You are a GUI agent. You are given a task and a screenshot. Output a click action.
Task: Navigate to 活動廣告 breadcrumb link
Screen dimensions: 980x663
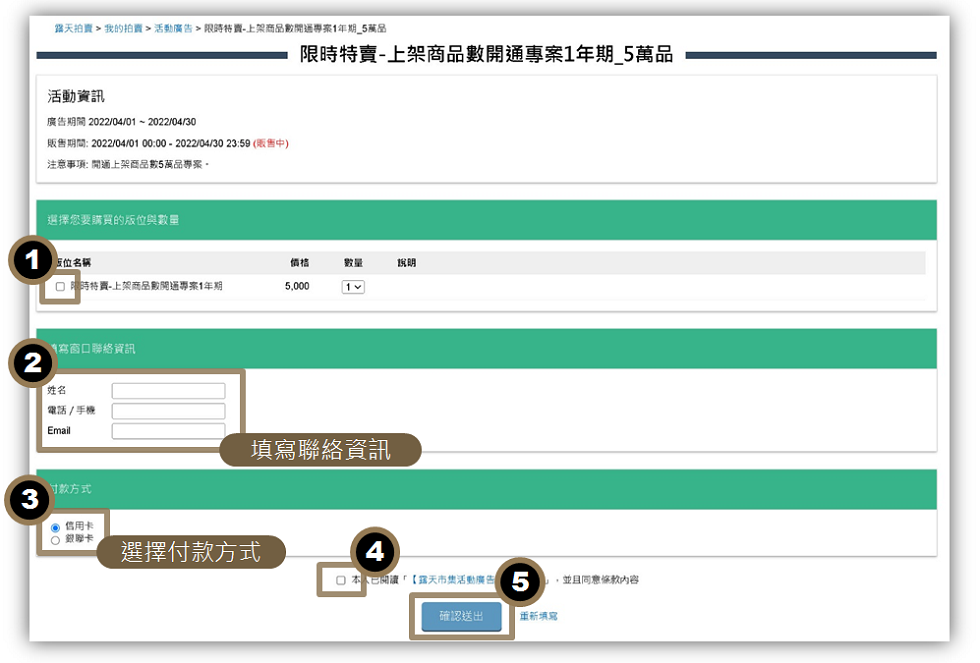[172, 29]
